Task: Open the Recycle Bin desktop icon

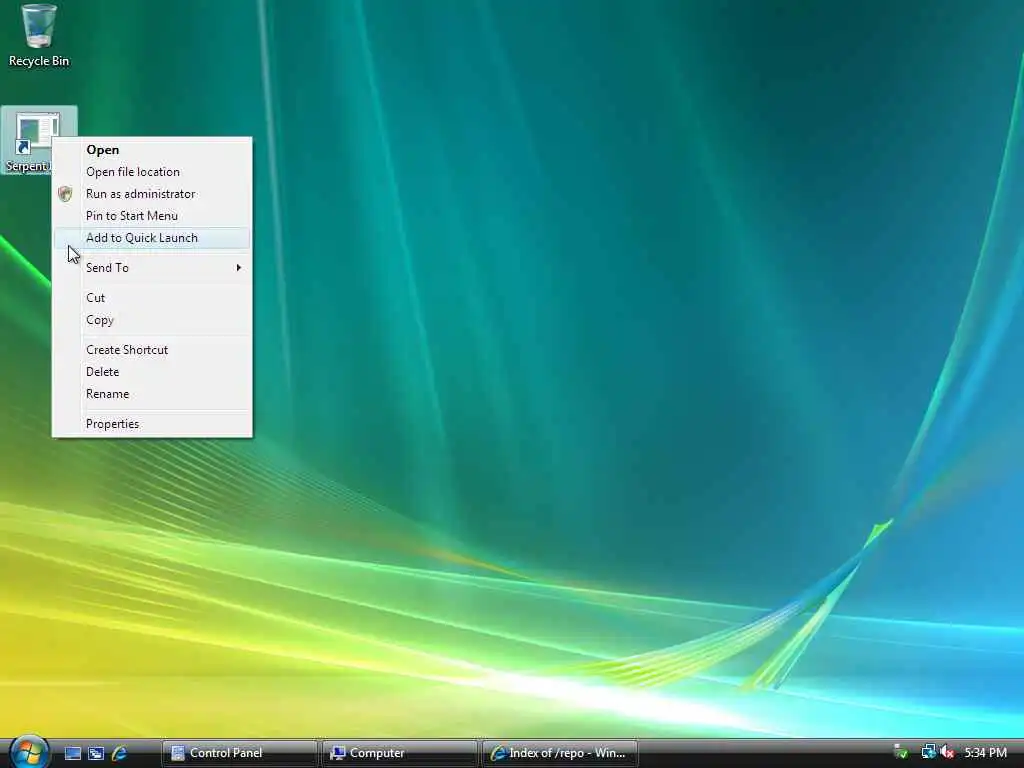Action: (x=39, y=36)
